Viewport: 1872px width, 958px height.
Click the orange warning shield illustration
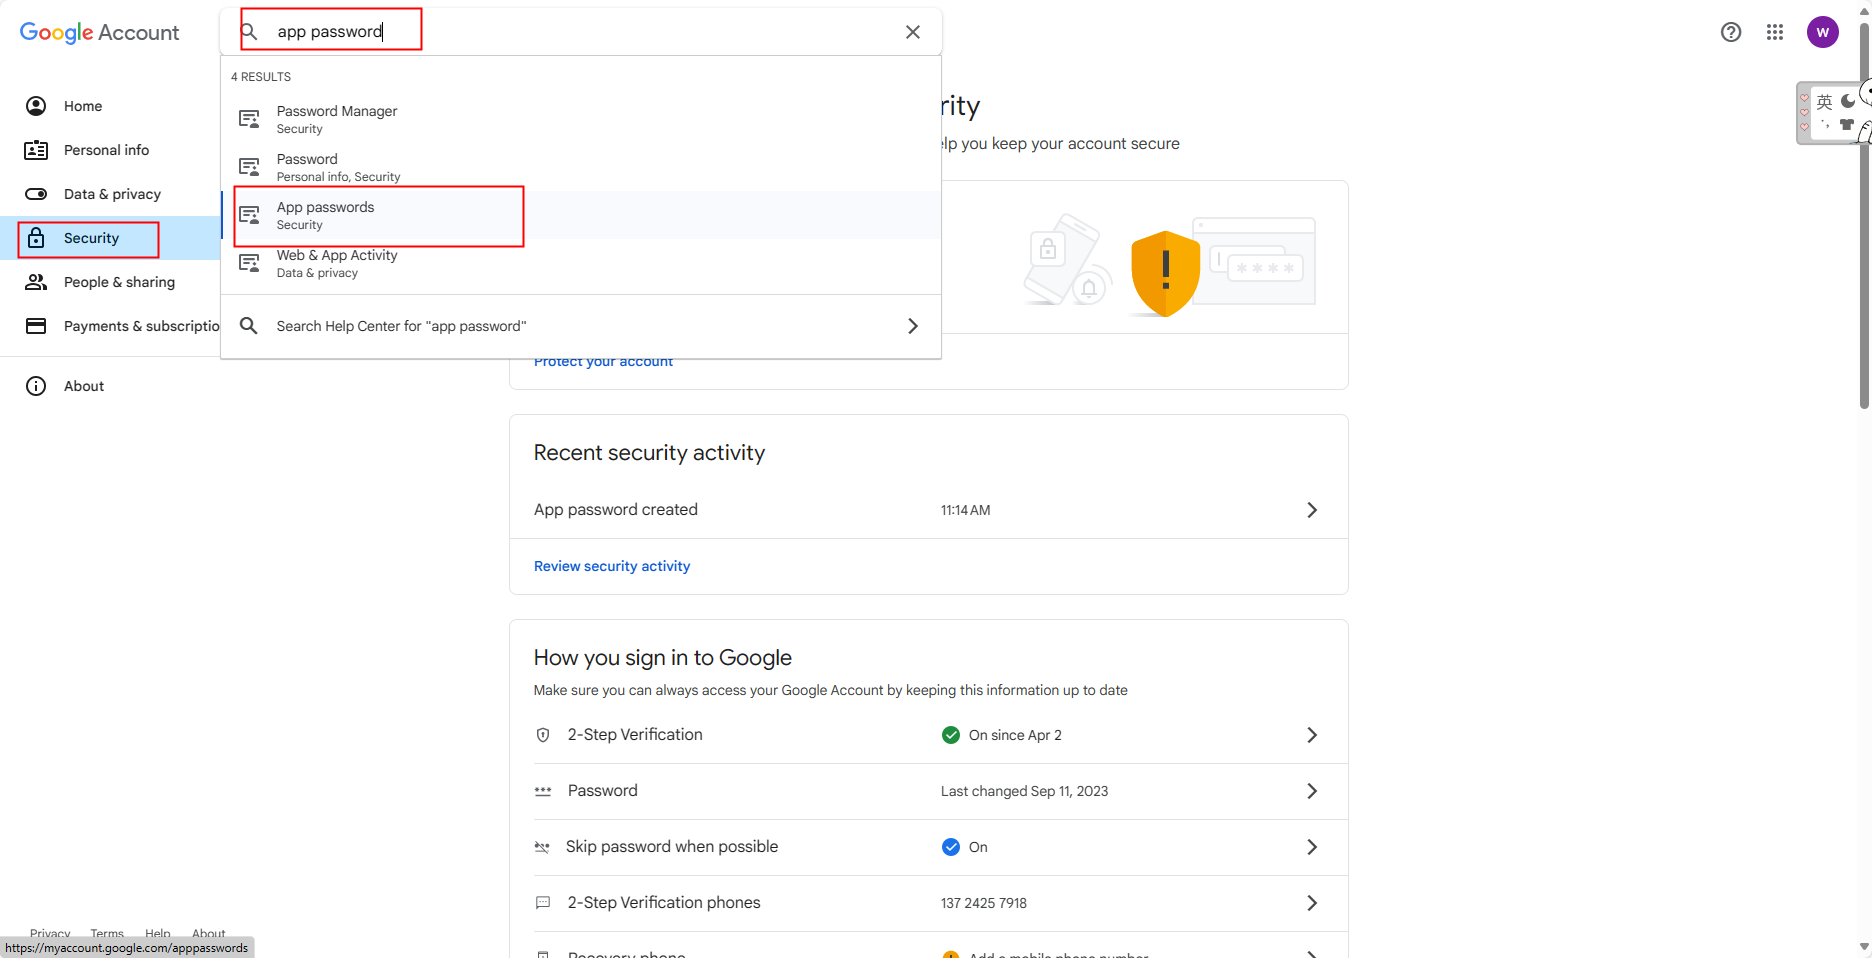click(1165, 274)
